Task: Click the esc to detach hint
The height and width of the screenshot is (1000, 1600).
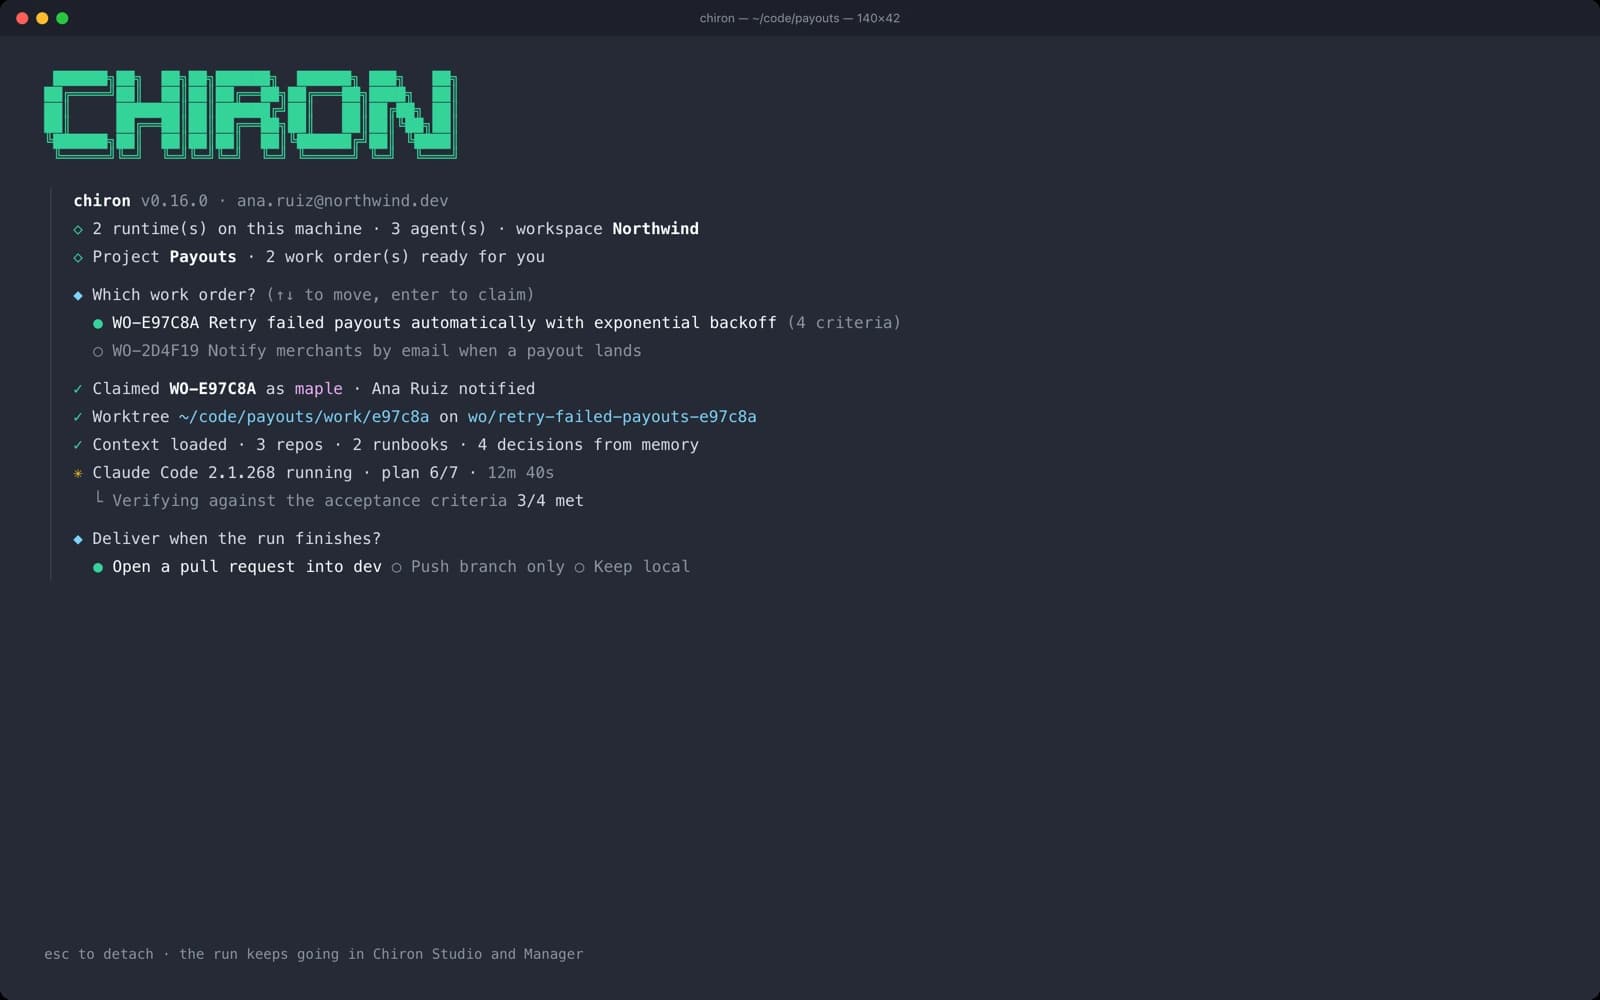Action: coord(99,954)
